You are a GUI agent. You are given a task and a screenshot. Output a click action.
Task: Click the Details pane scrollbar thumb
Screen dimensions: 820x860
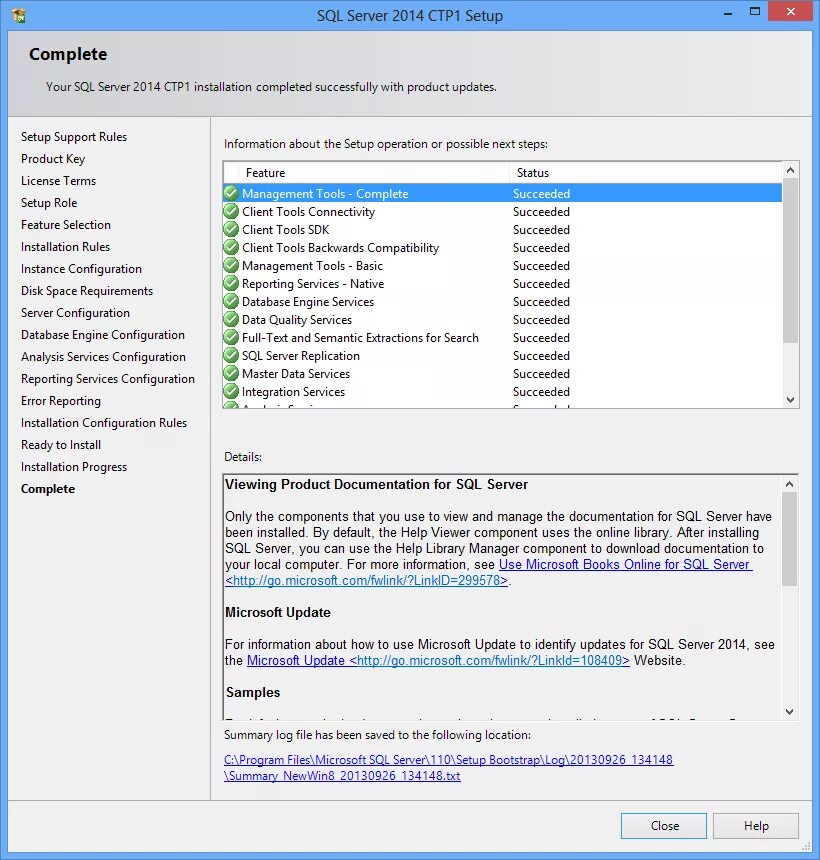click(x=789, y=539)
